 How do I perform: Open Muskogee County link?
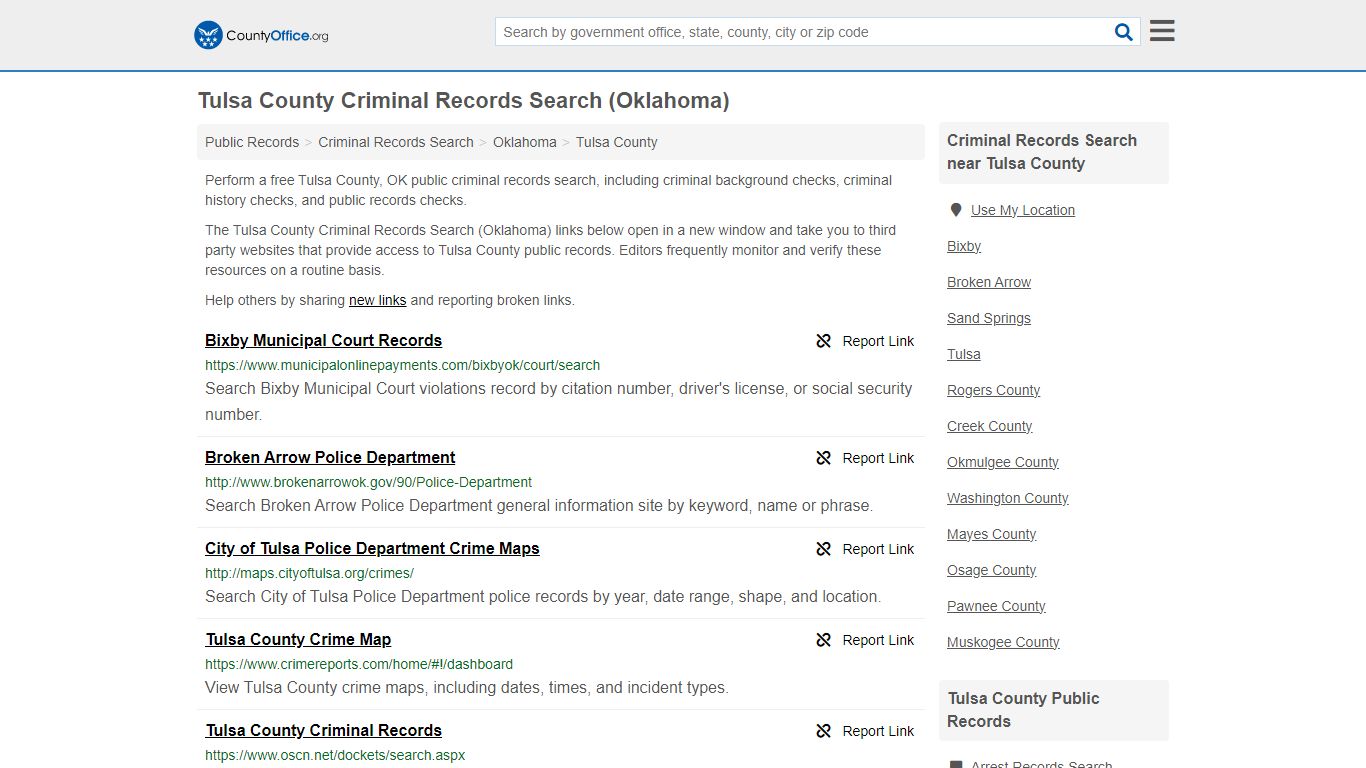click(x=1003, y=642)
